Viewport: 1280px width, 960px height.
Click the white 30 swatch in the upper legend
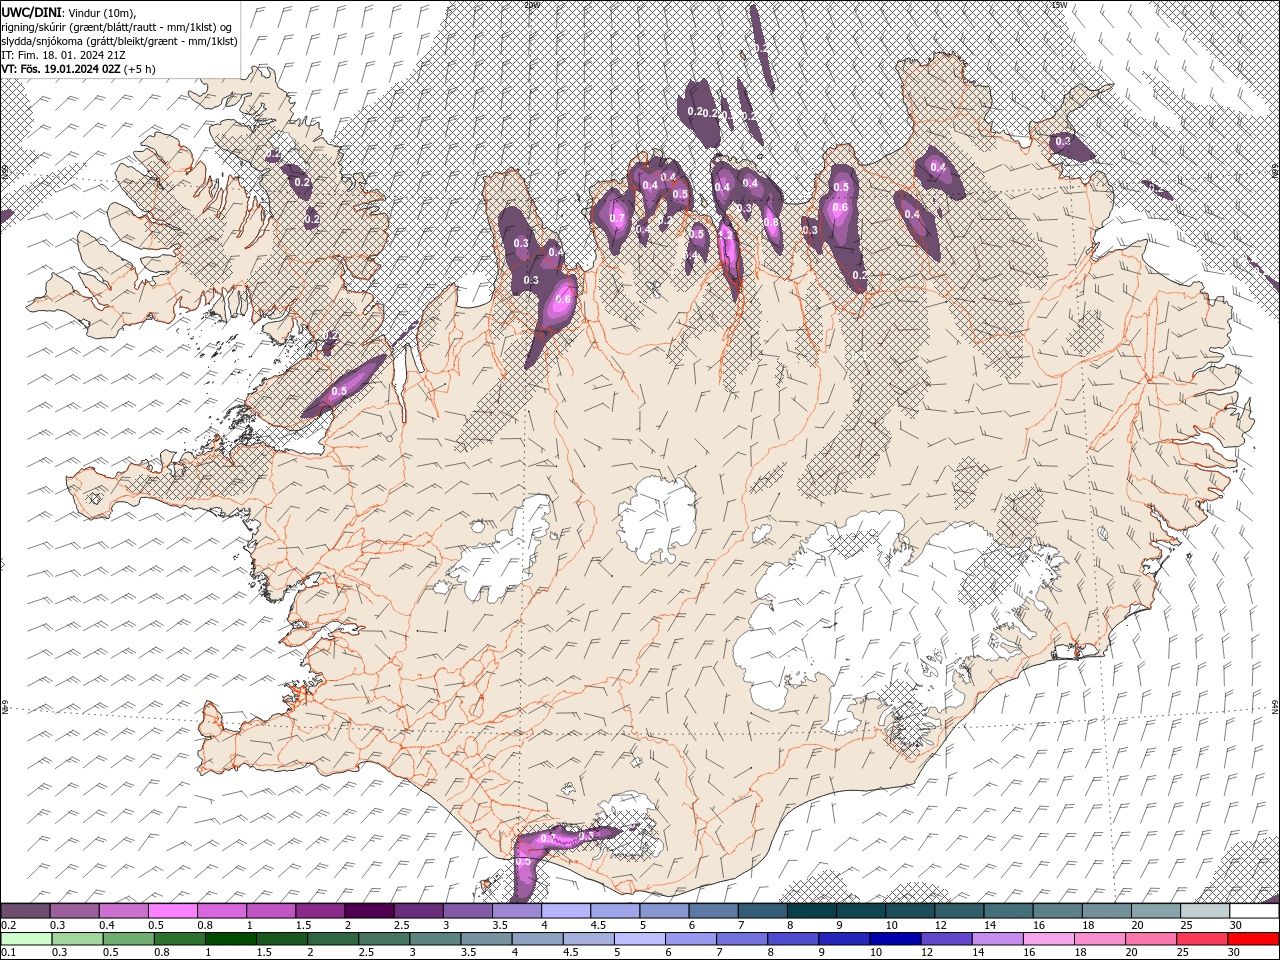point(1255,911)
